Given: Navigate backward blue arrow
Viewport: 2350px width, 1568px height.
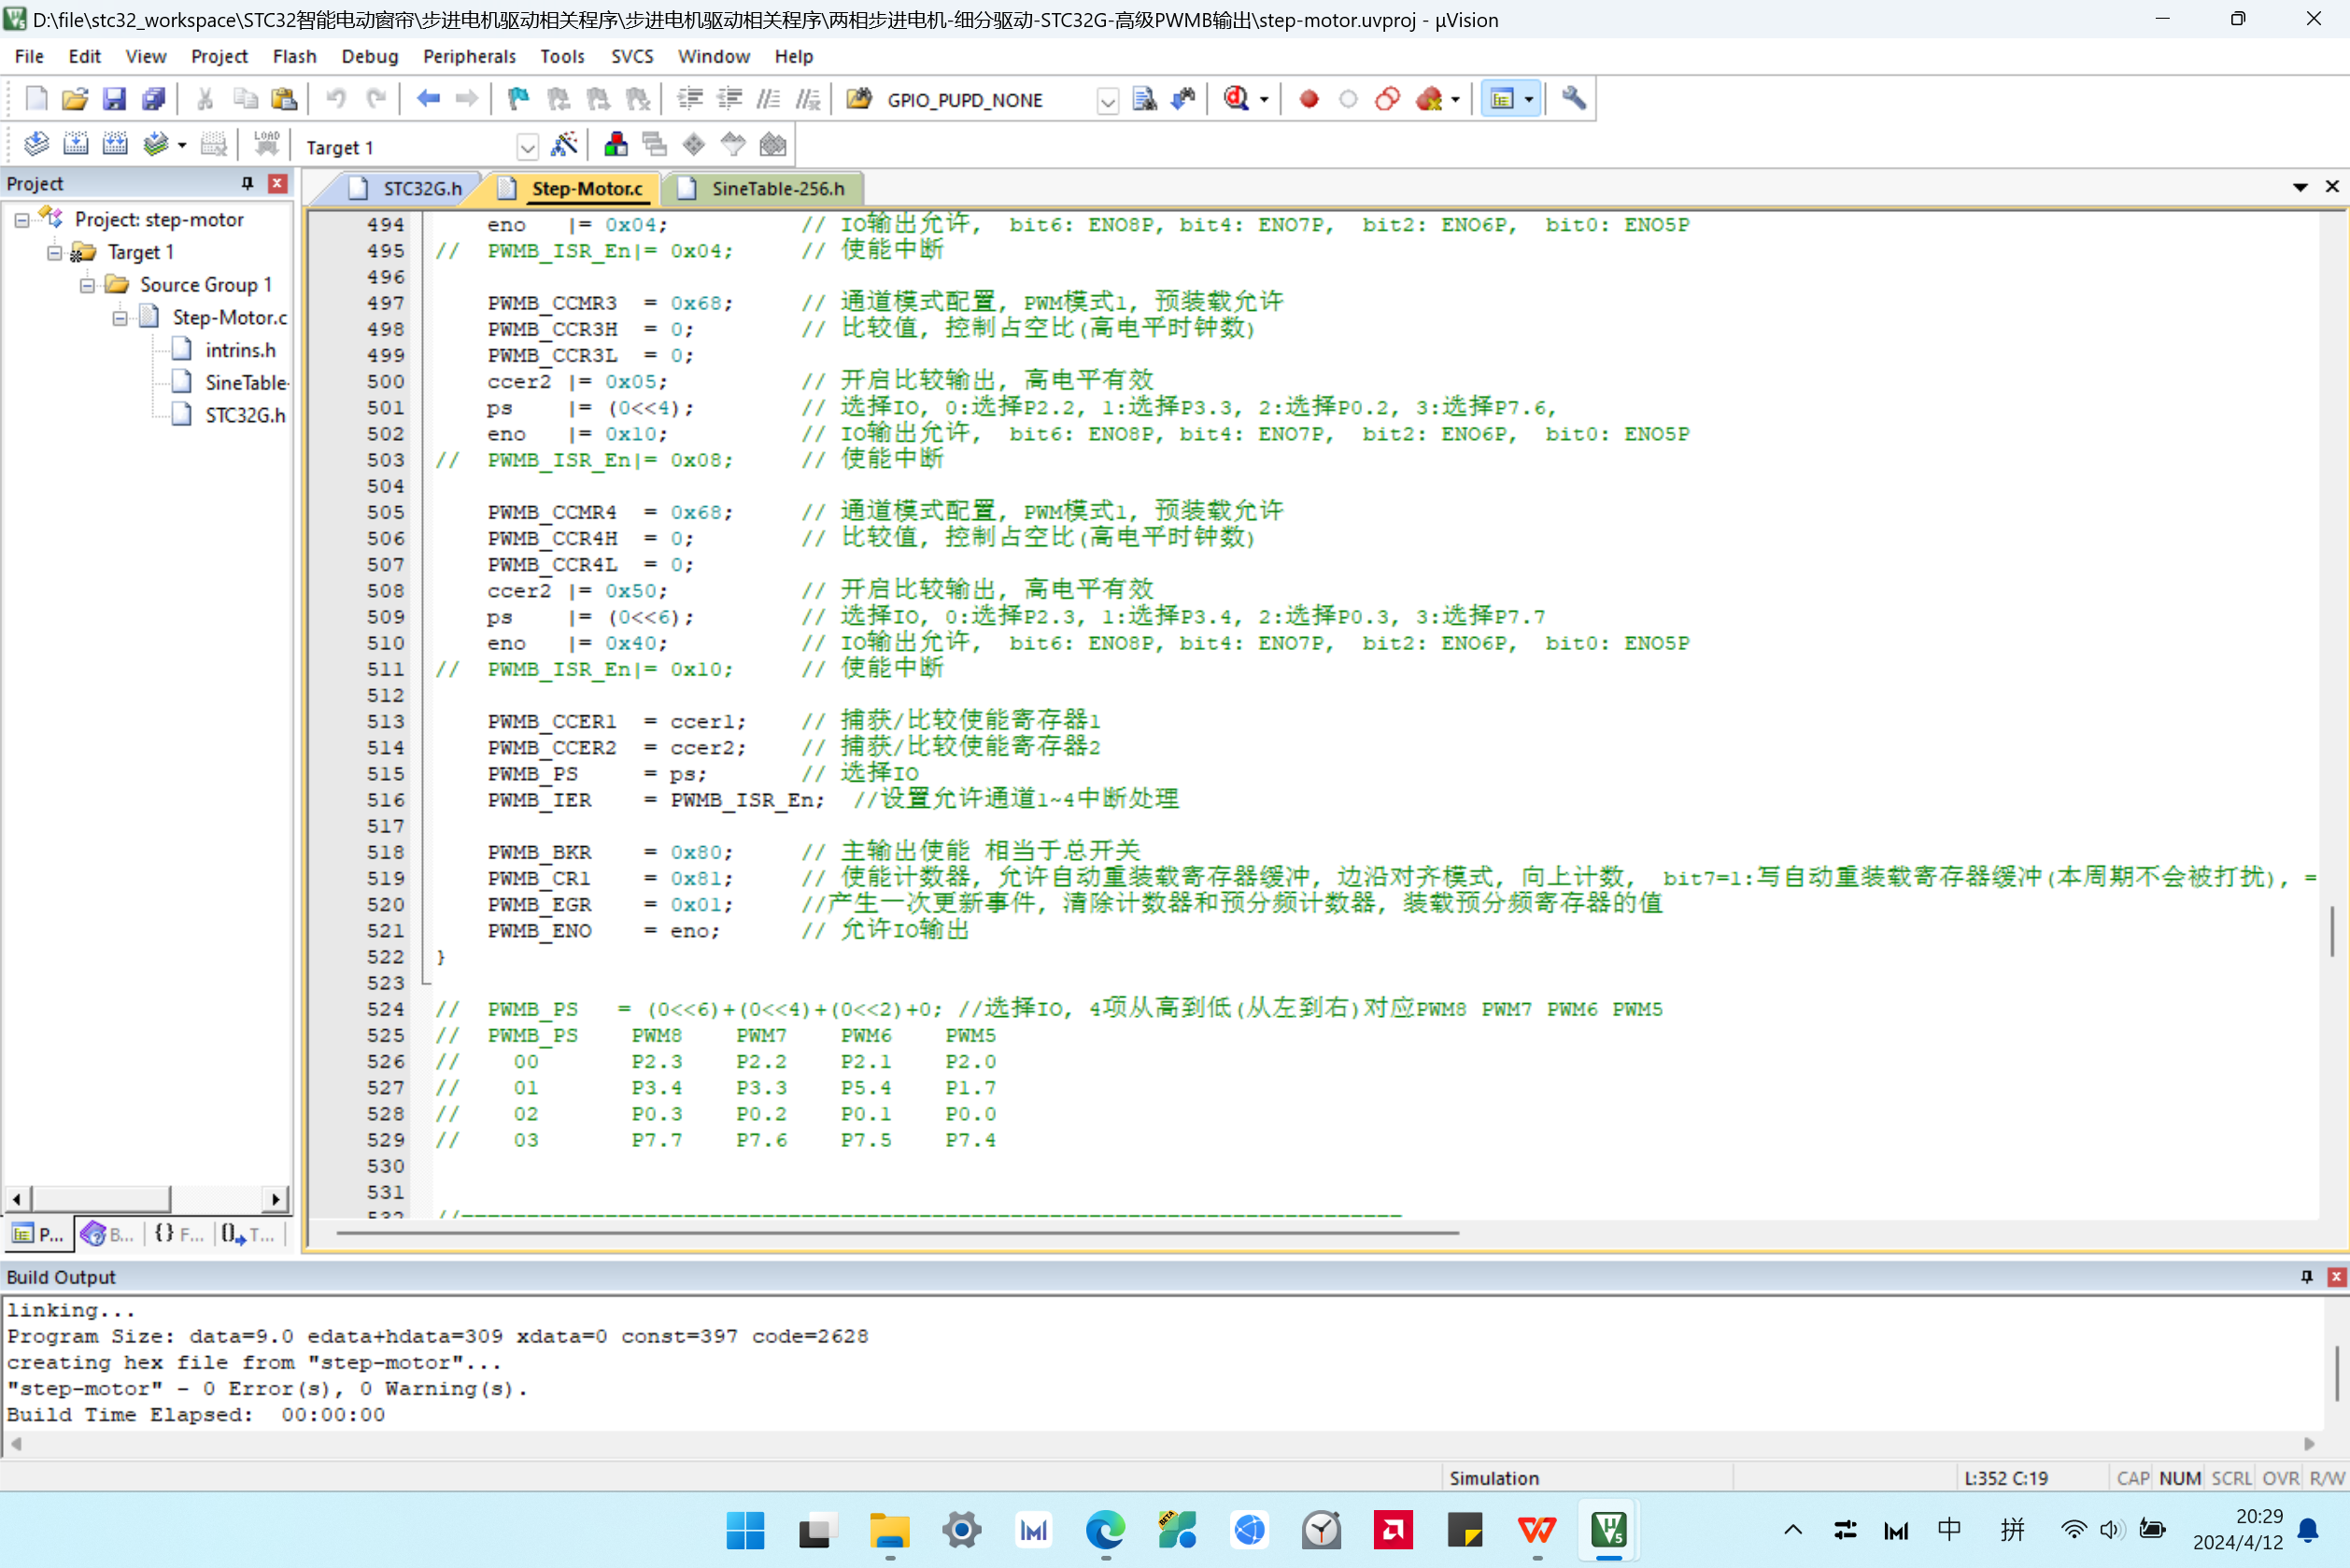Looking at the screenshot, I should (428, 99).
